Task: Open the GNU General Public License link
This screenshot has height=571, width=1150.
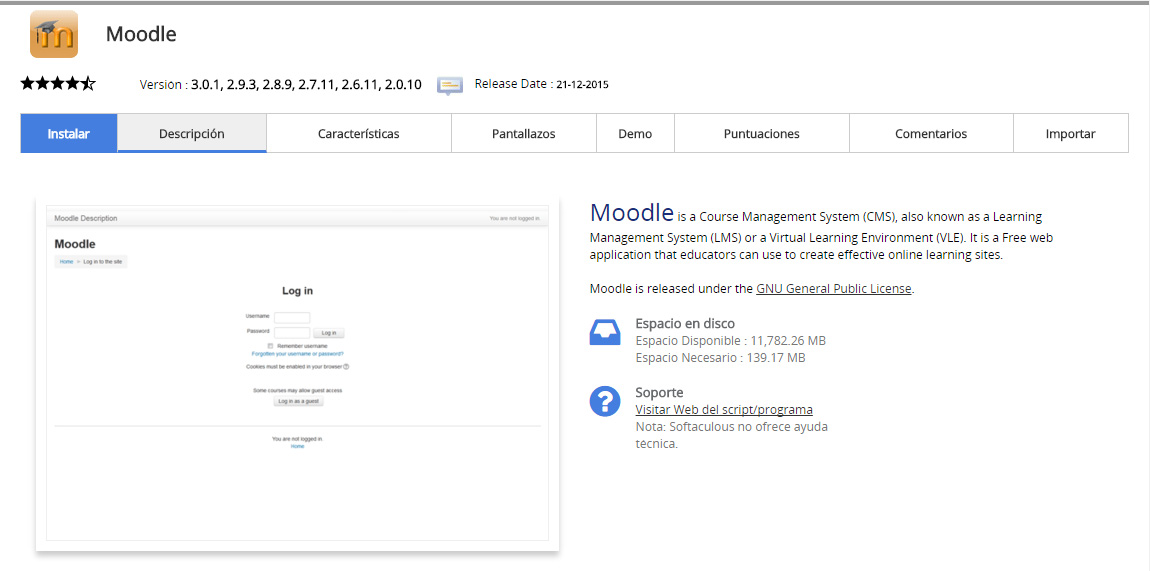Action: pyautogui.click(x=833, y=289)
